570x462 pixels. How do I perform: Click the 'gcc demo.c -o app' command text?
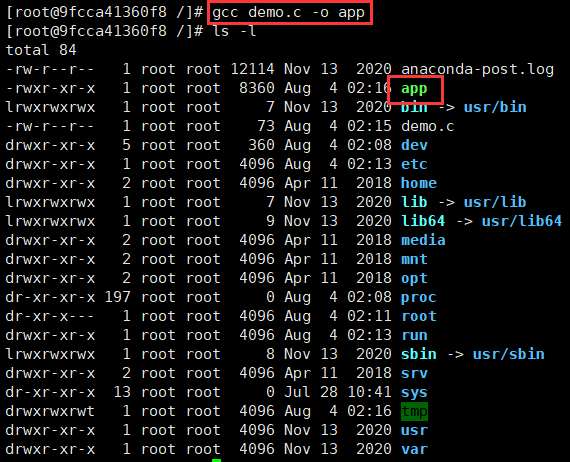(288, 13)
